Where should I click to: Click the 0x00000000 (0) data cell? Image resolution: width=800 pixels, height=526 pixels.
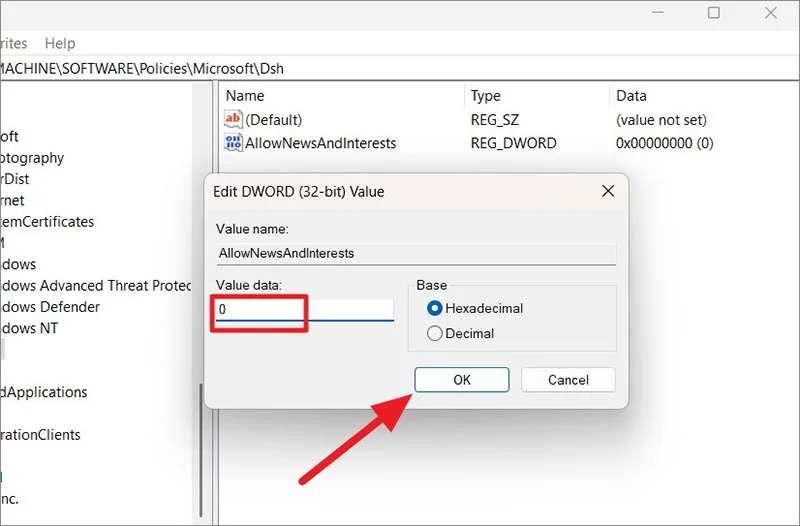coord(664,143)
